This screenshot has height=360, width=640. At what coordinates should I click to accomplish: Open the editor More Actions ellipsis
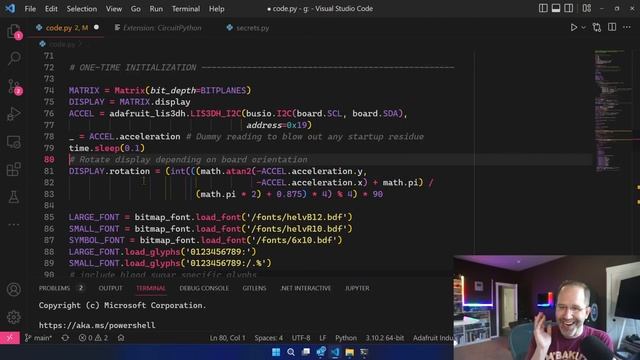click(627, 27)
